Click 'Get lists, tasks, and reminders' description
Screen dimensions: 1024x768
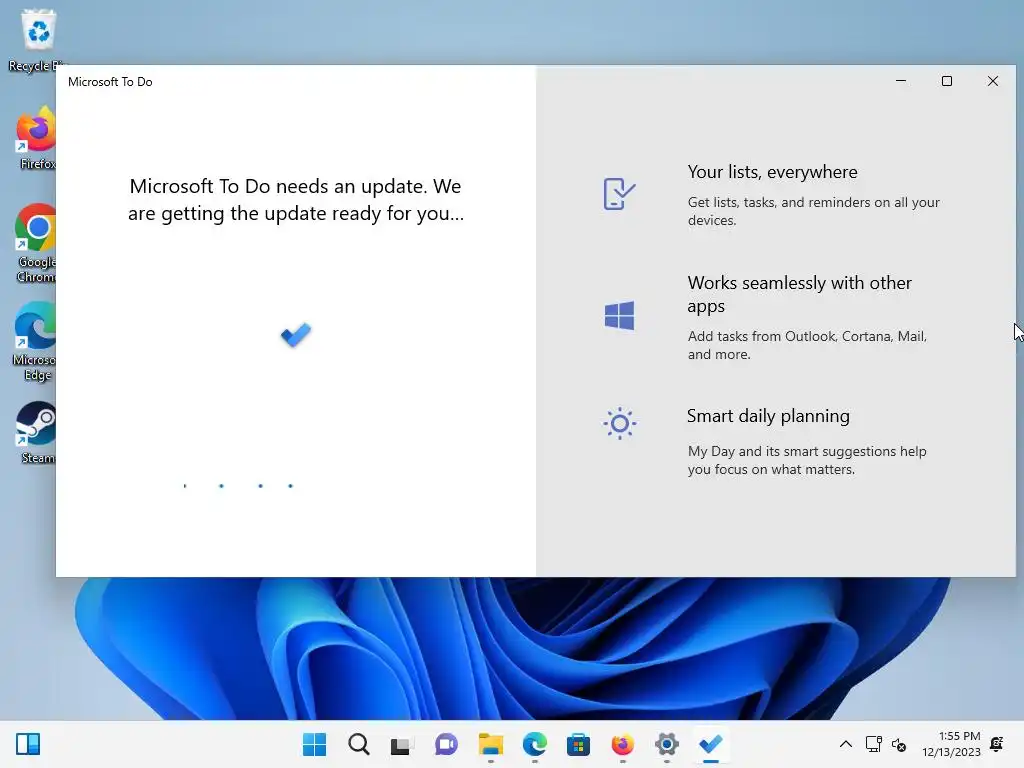[x=814, y=211]
